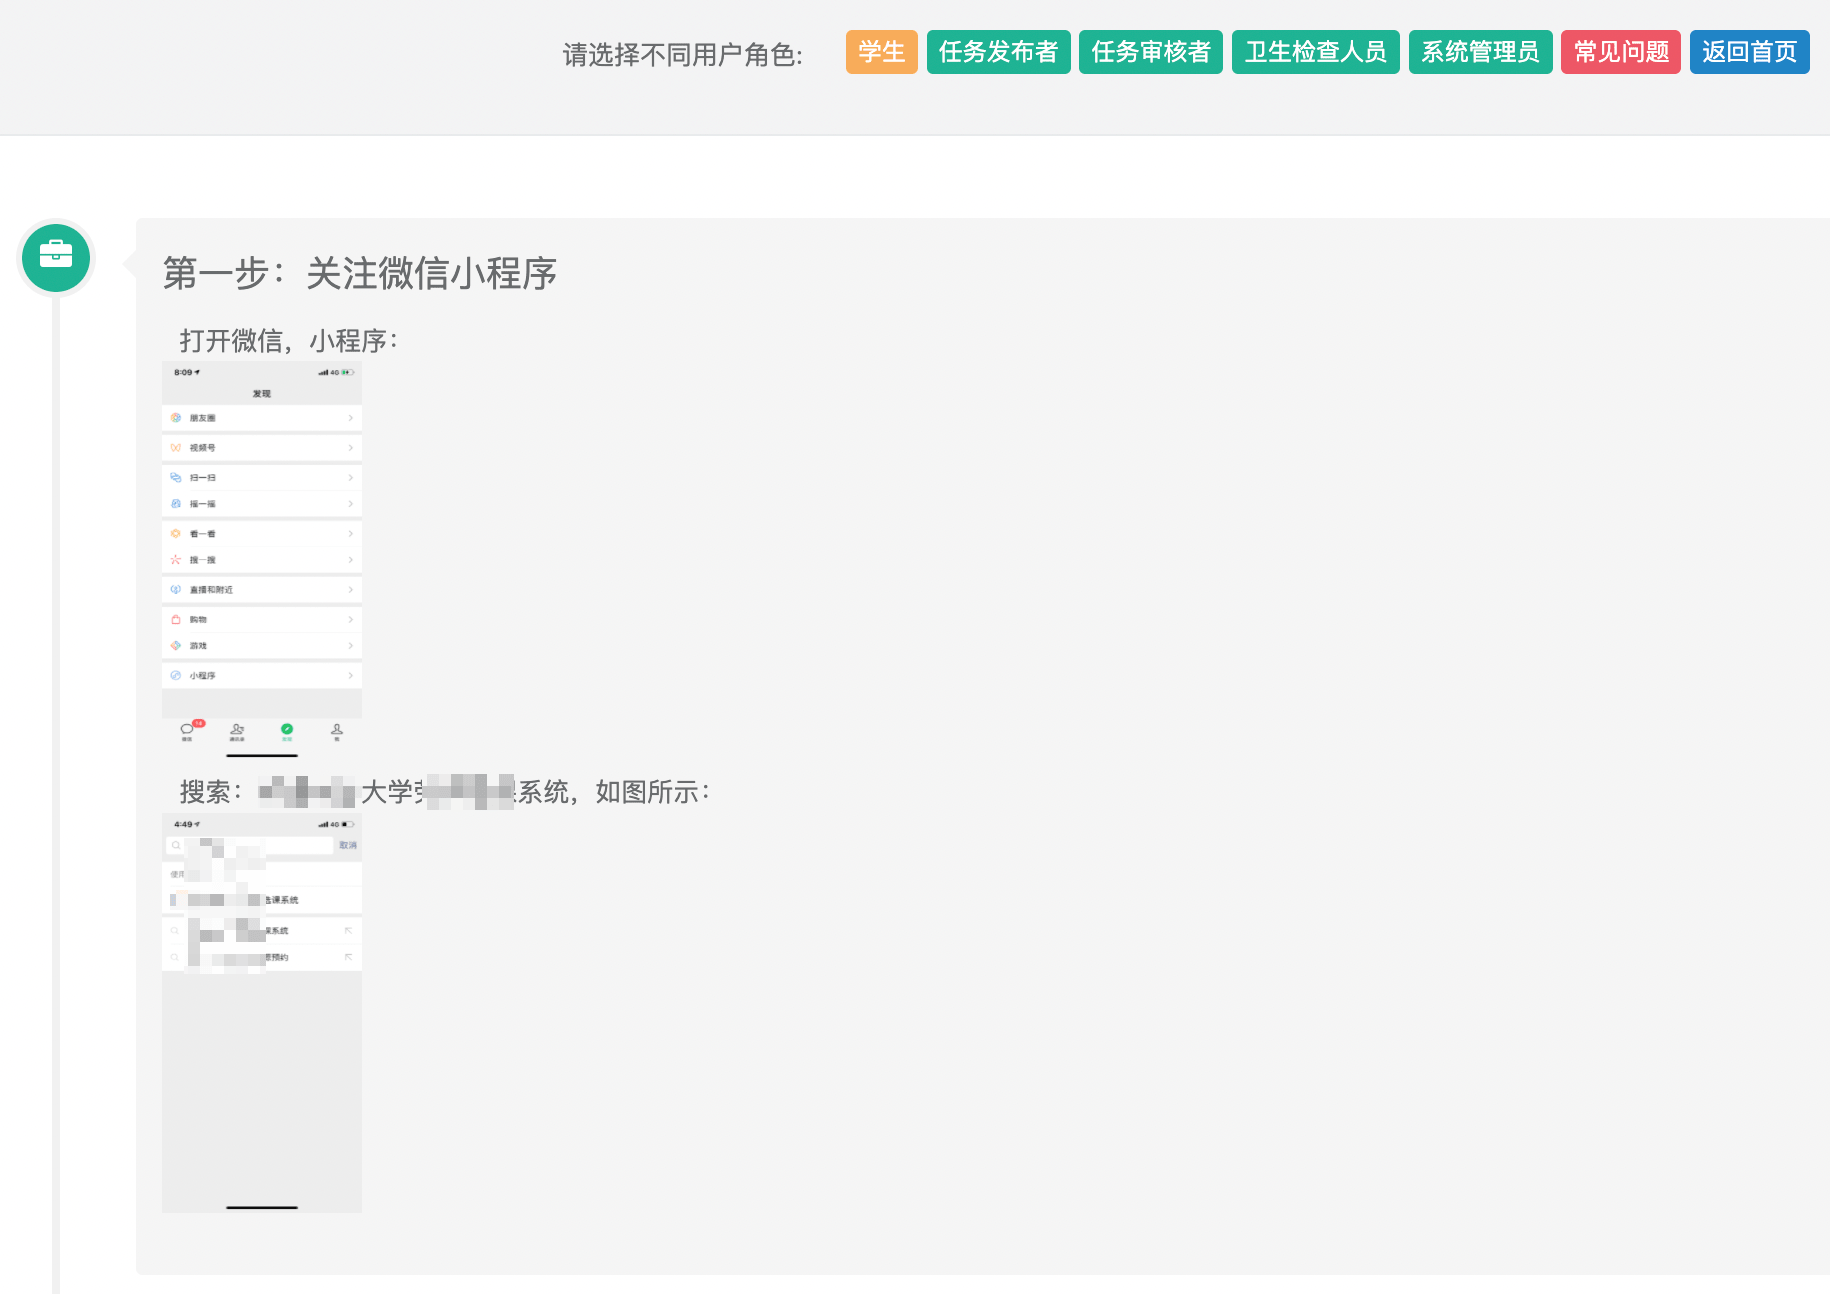
Task: Select the 系统管理员 role
Action: tap(1480, 52)
